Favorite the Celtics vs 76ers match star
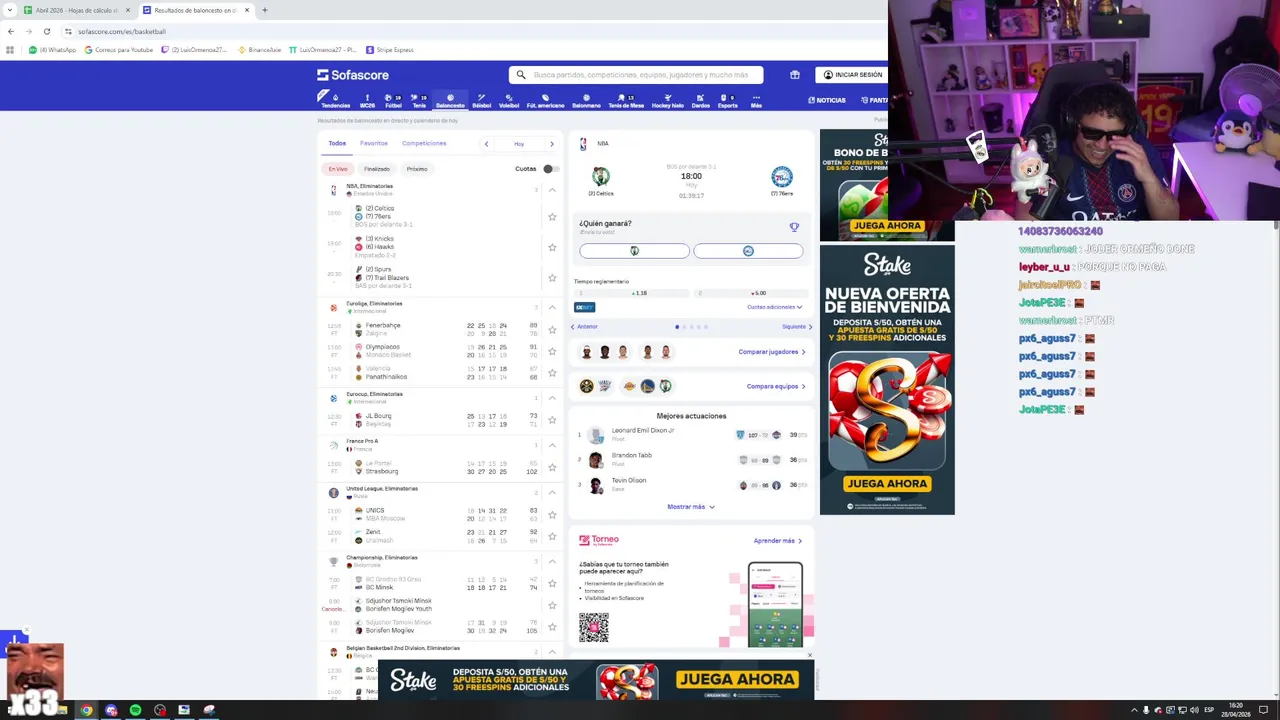1280x720 pixels. [x=552, y=217]
